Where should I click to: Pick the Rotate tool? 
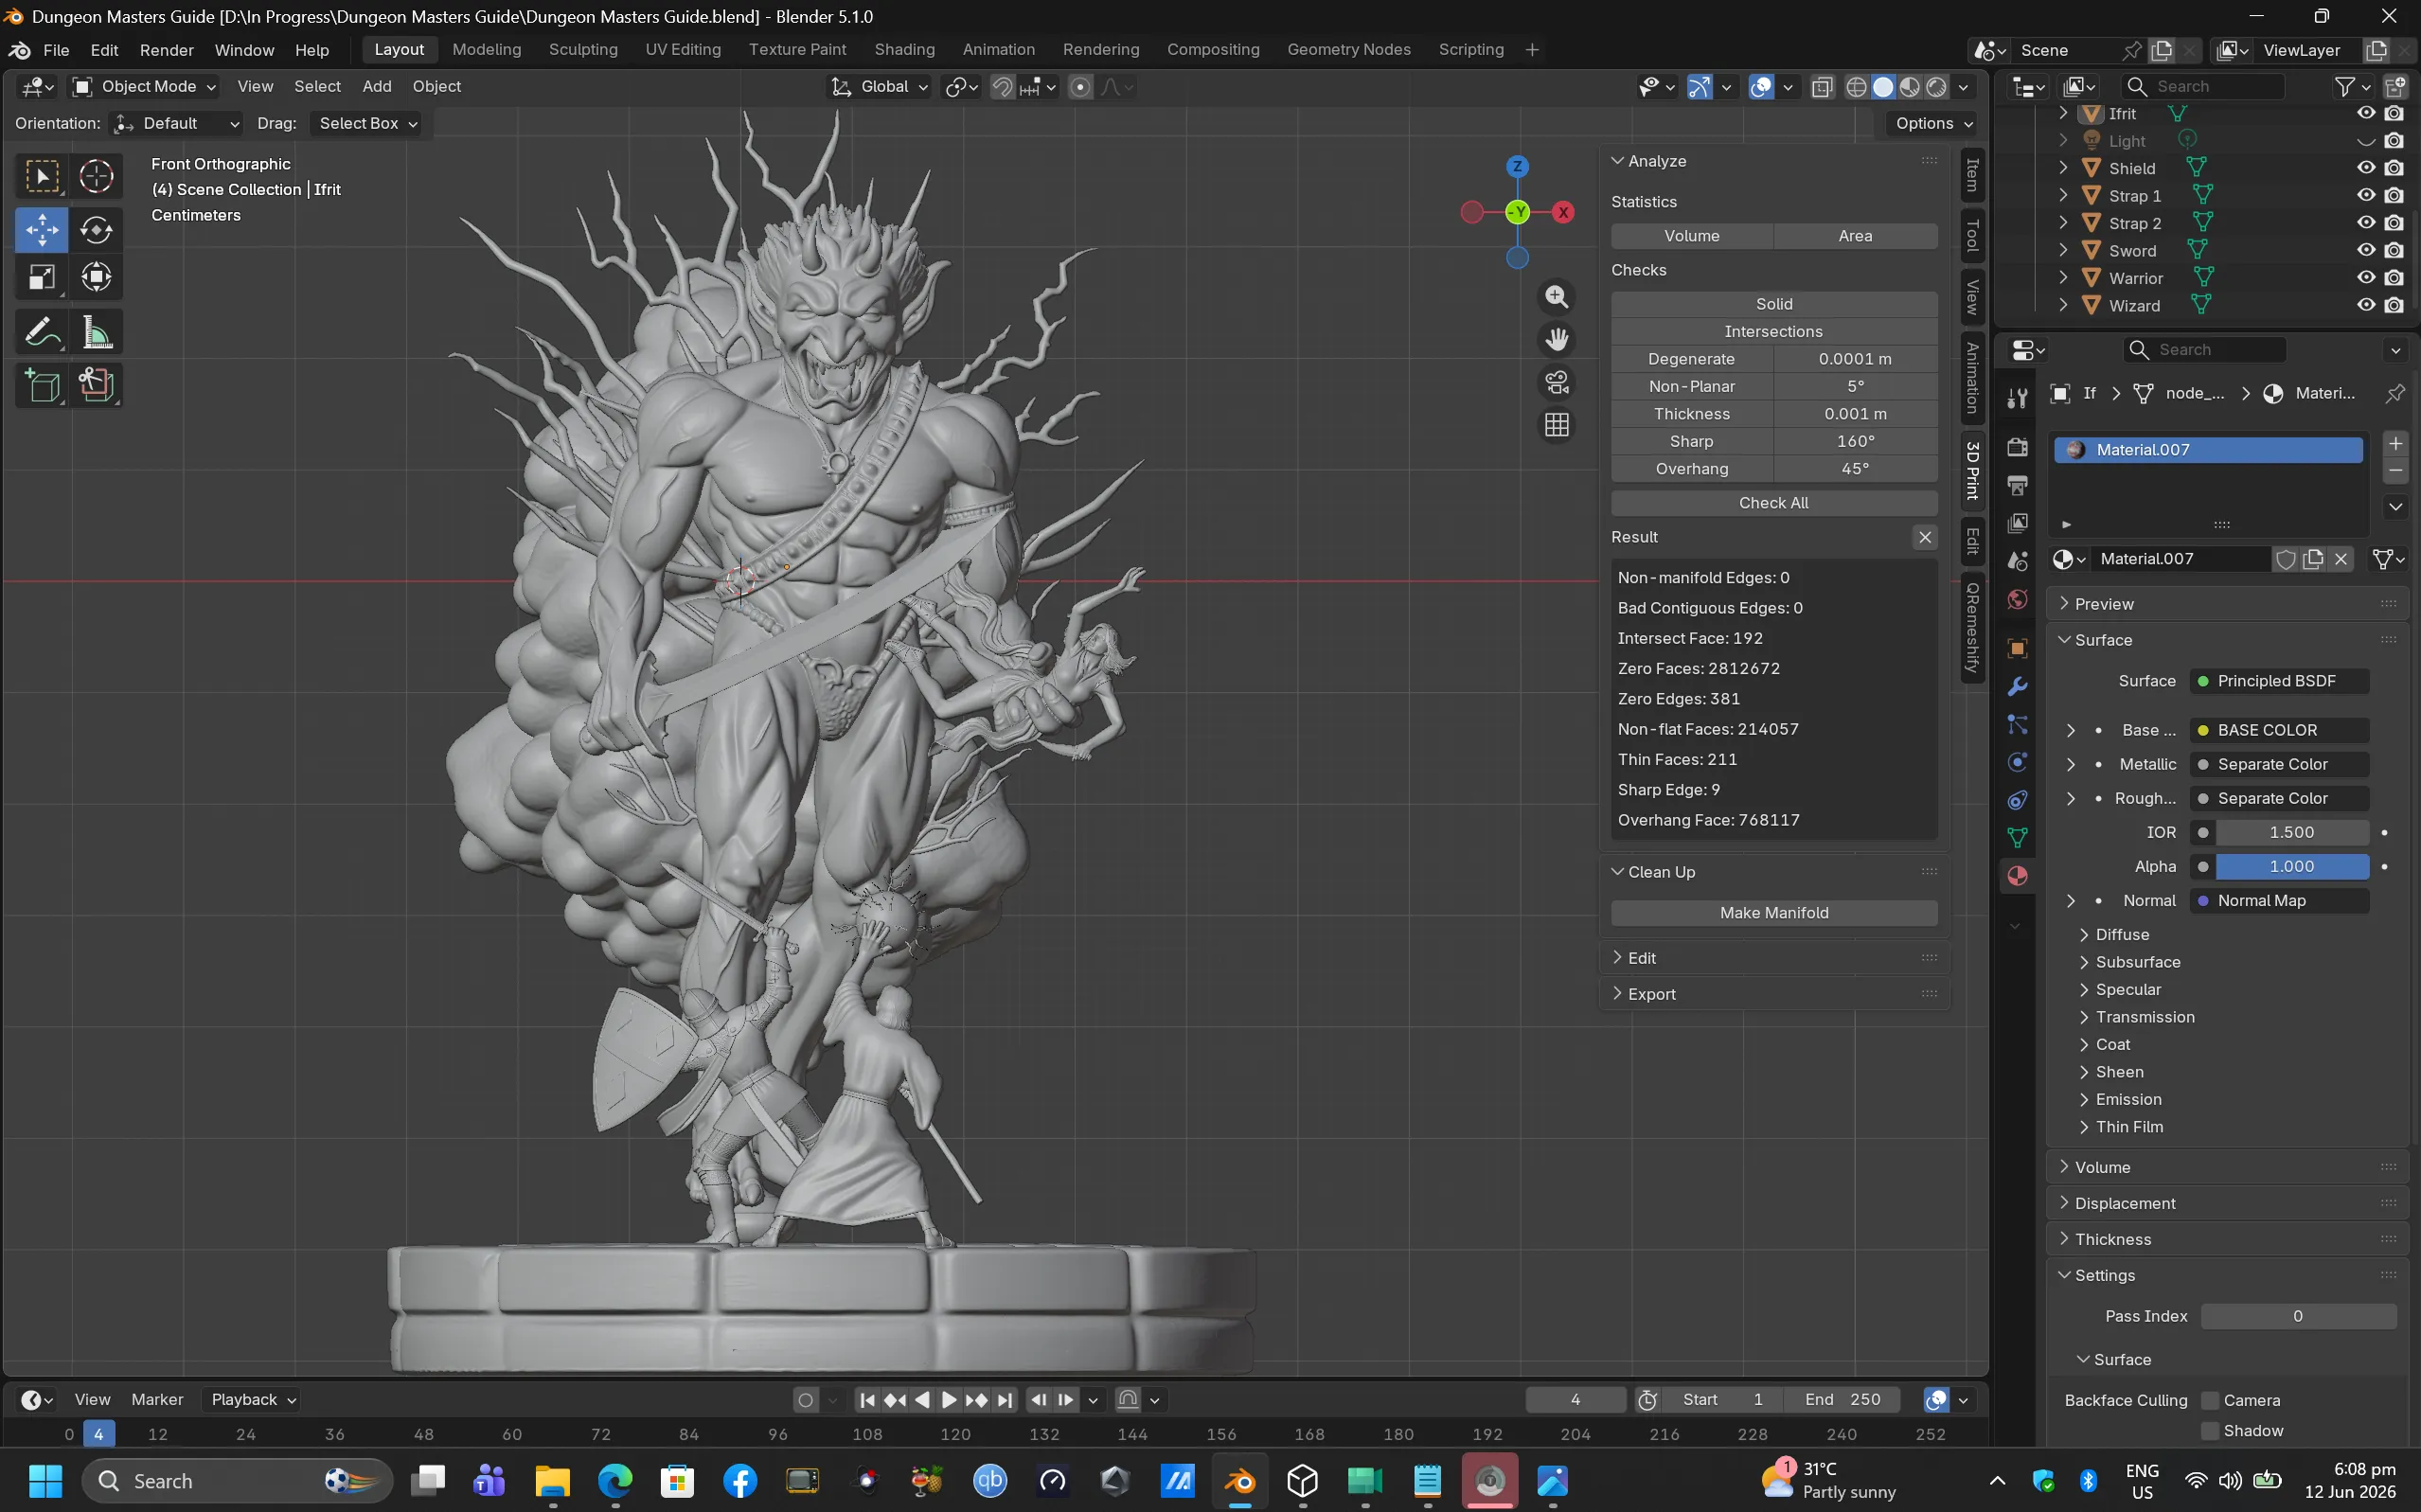(96, 230)
